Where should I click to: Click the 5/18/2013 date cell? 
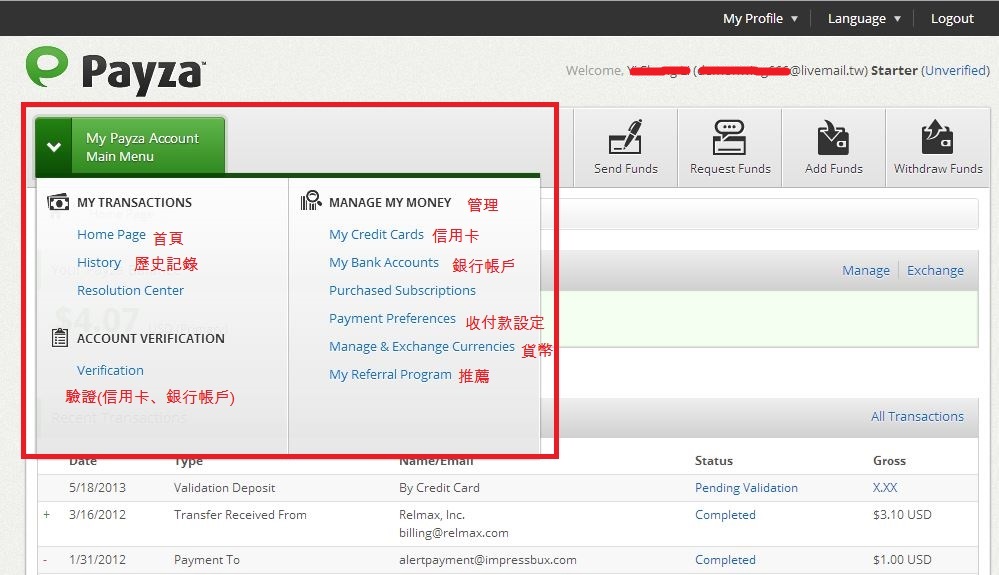97,488
